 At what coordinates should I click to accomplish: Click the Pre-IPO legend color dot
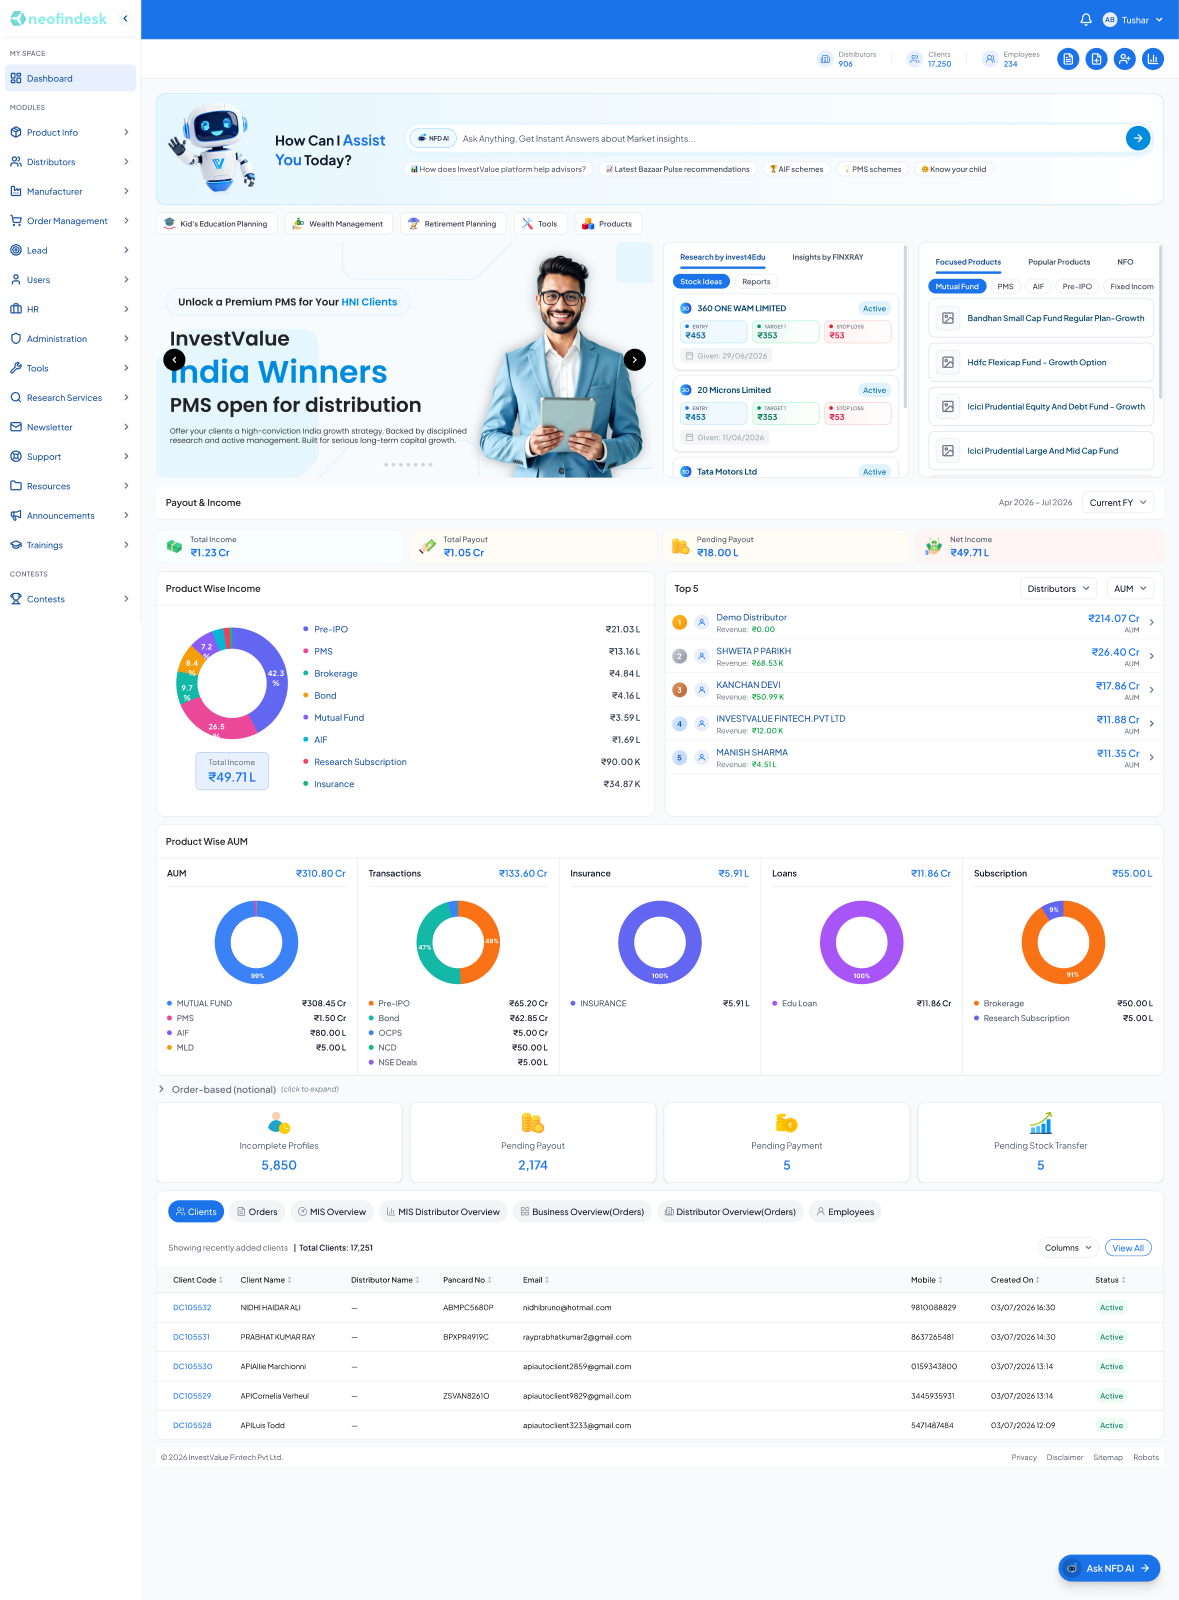(x=305, y=629)
